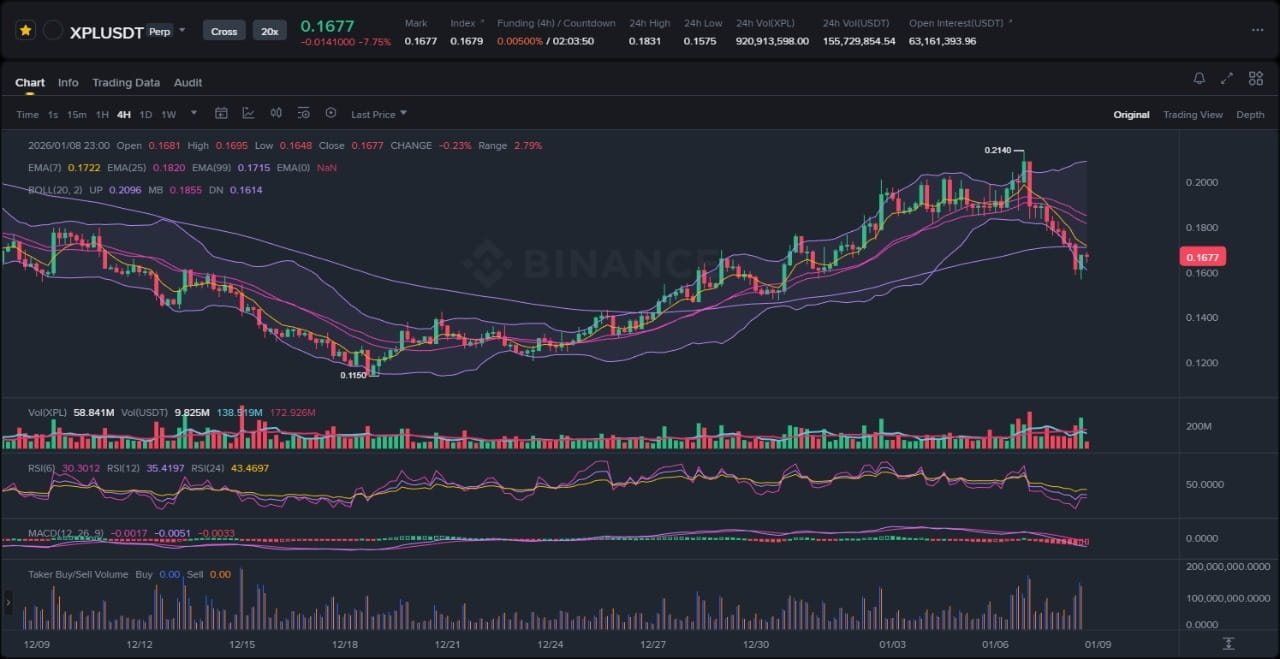Click the funding rate 0.00500% value
1280x659 pixels.
click(x=520, y=41)
